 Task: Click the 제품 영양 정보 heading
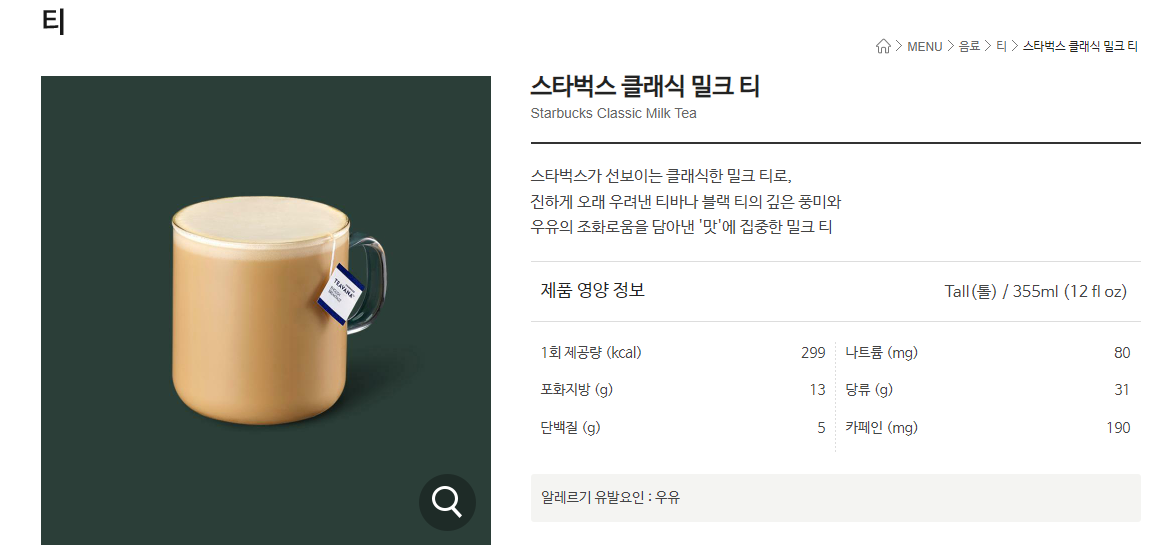pyautogui.click(x=593, y=290)
